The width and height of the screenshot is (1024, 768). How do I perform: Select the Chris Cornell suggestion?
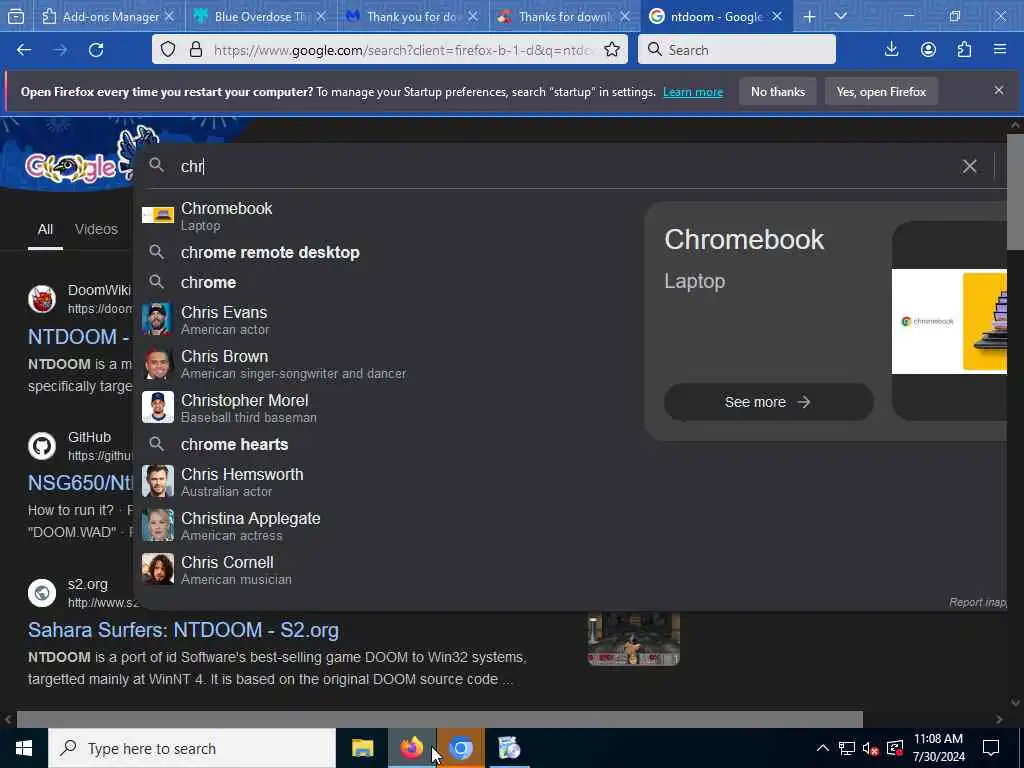point(387,569)
